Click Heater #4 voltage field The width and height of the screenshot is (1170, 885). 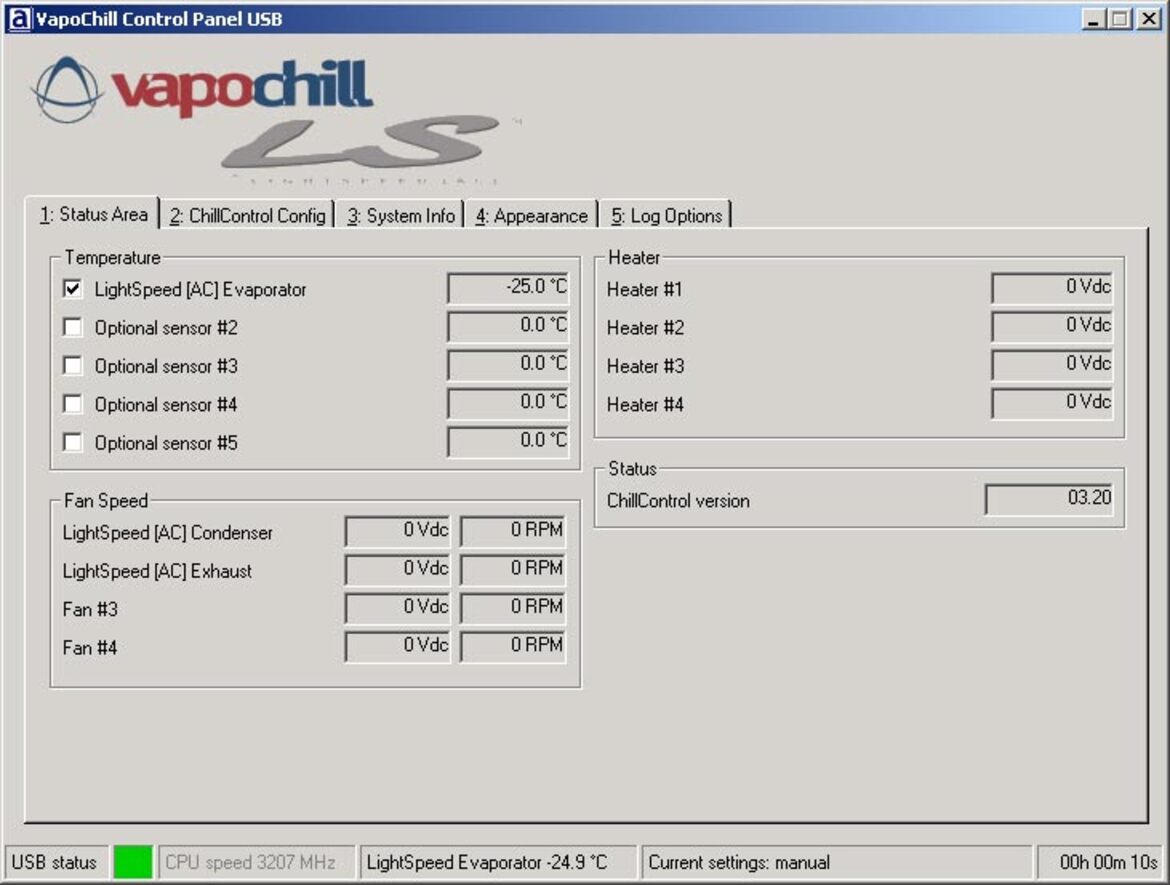coord(1052,403)
